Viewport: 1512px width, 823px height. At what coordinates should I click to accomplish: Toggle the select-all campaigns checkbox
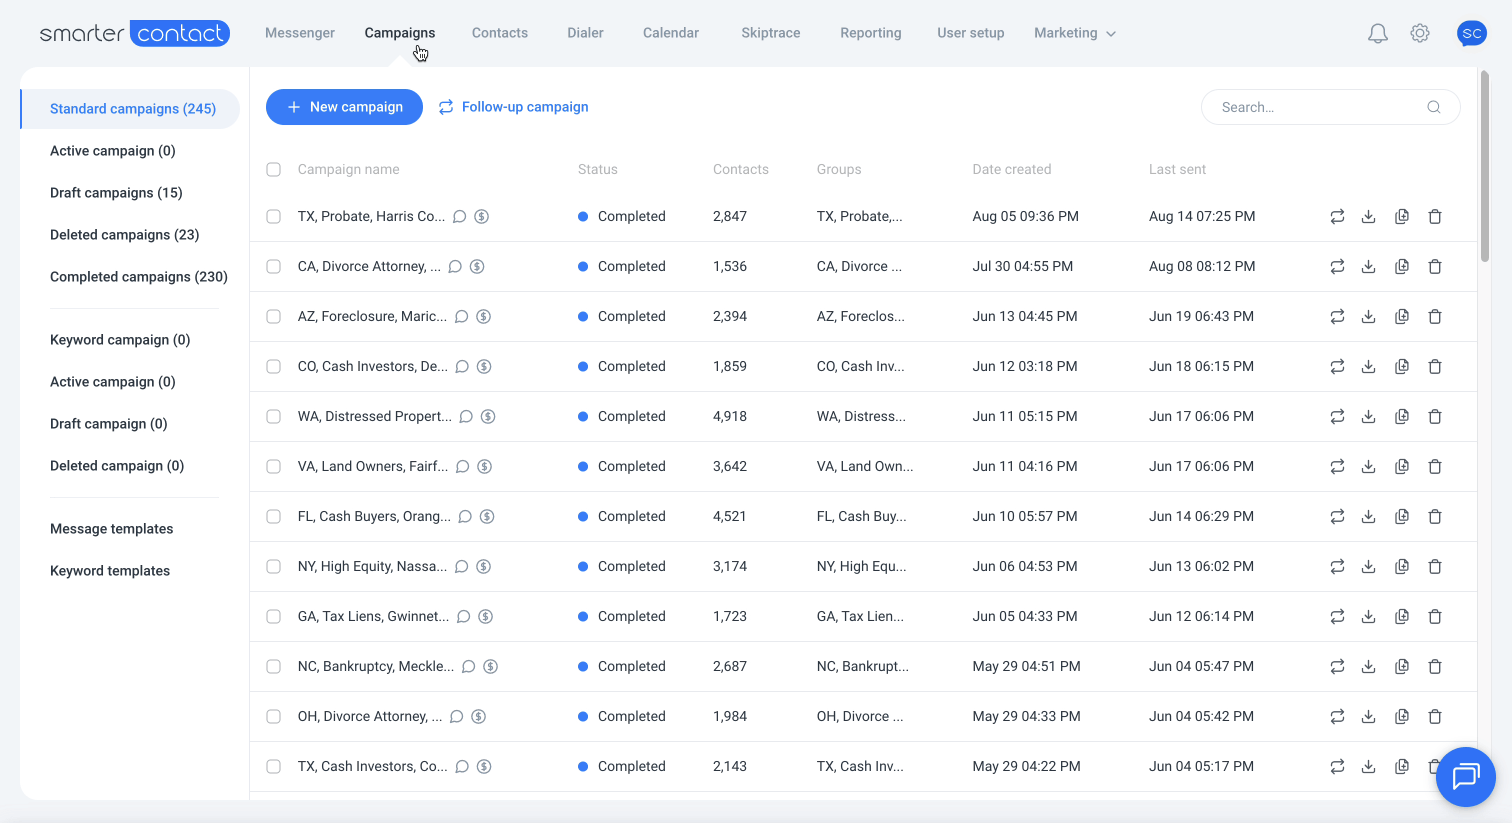click(273, 169)
